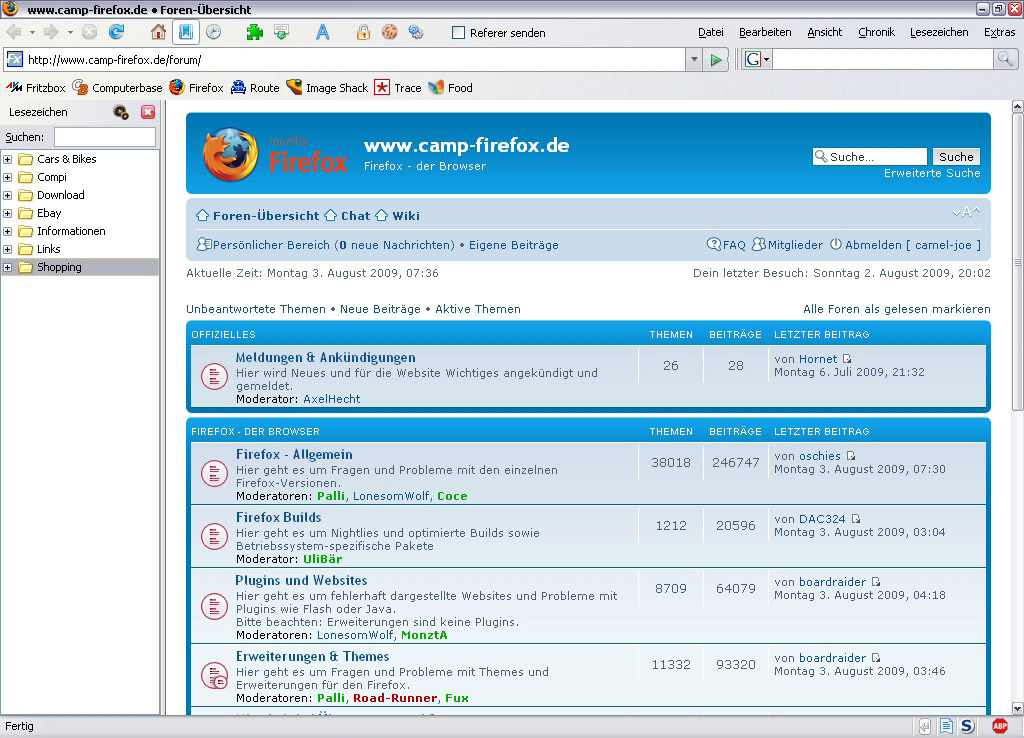Open the Image Shack bookmark
The height and width of the screenshot is (738, 1024).
point(327,88)
